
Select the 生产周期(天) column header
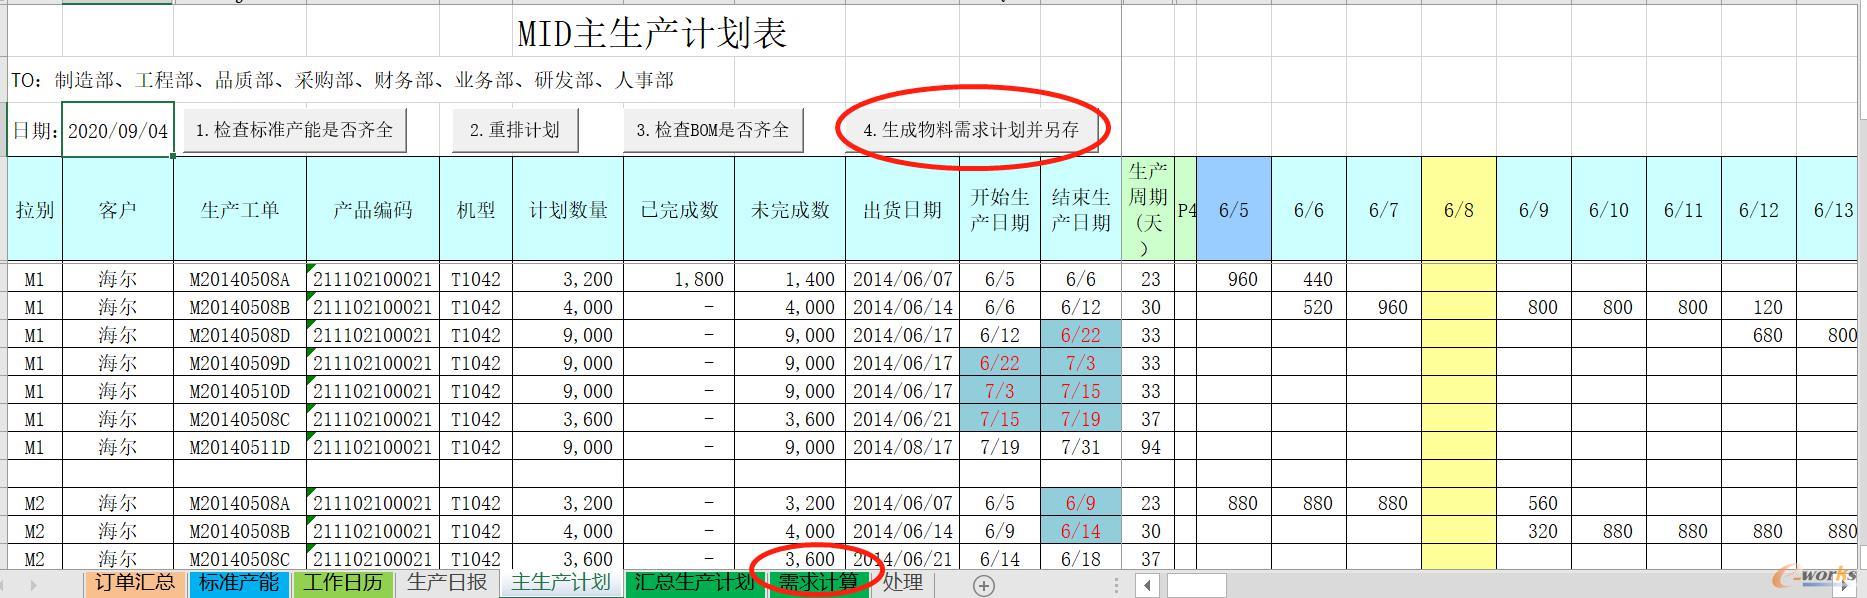(1148, 210)
